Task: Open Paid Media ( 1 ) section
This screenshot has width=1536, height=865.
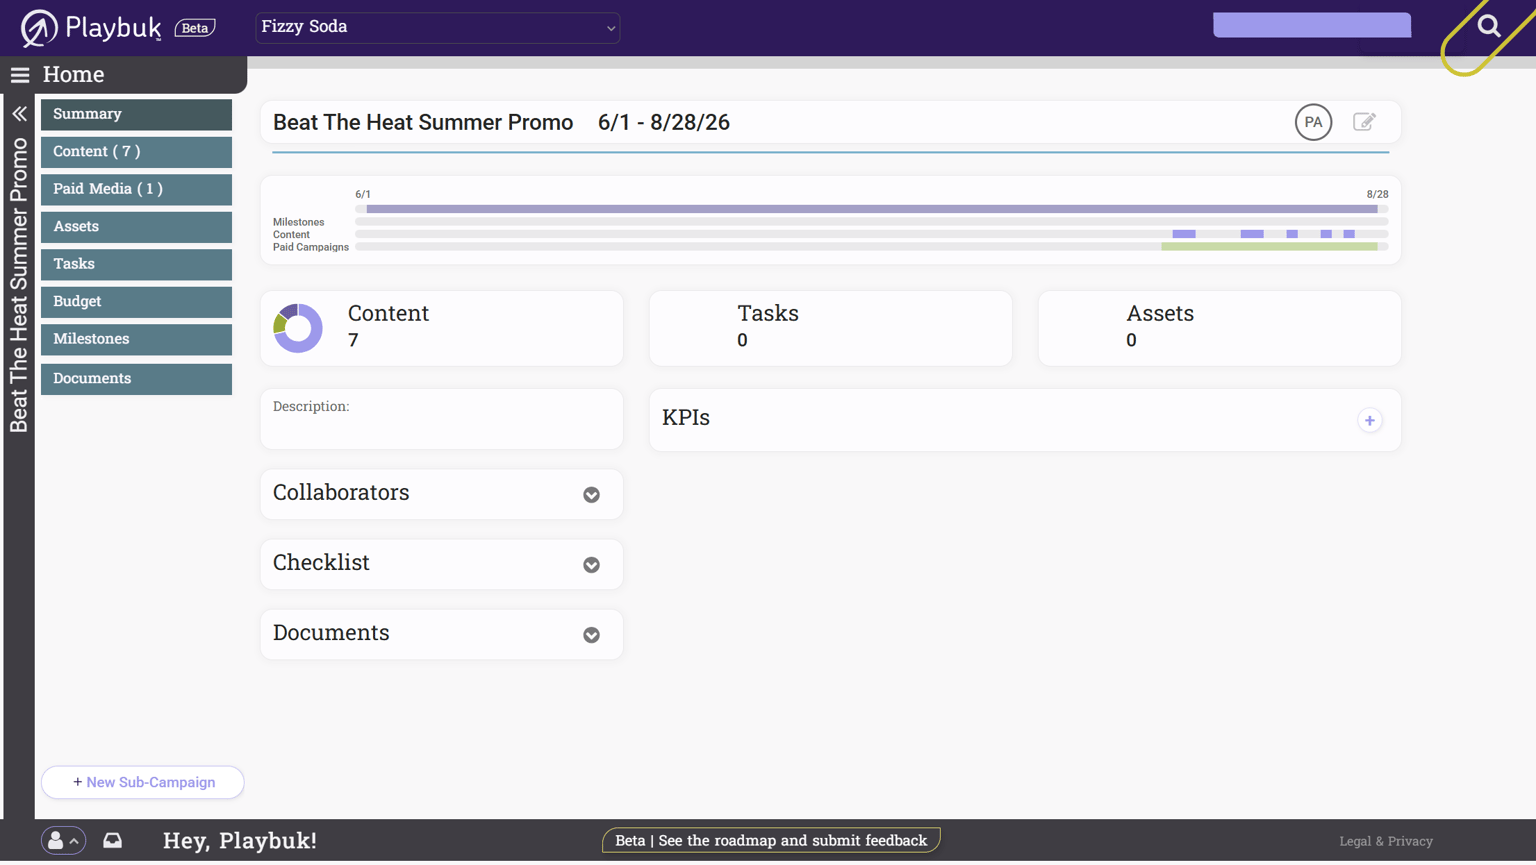Action: [136, 189]
